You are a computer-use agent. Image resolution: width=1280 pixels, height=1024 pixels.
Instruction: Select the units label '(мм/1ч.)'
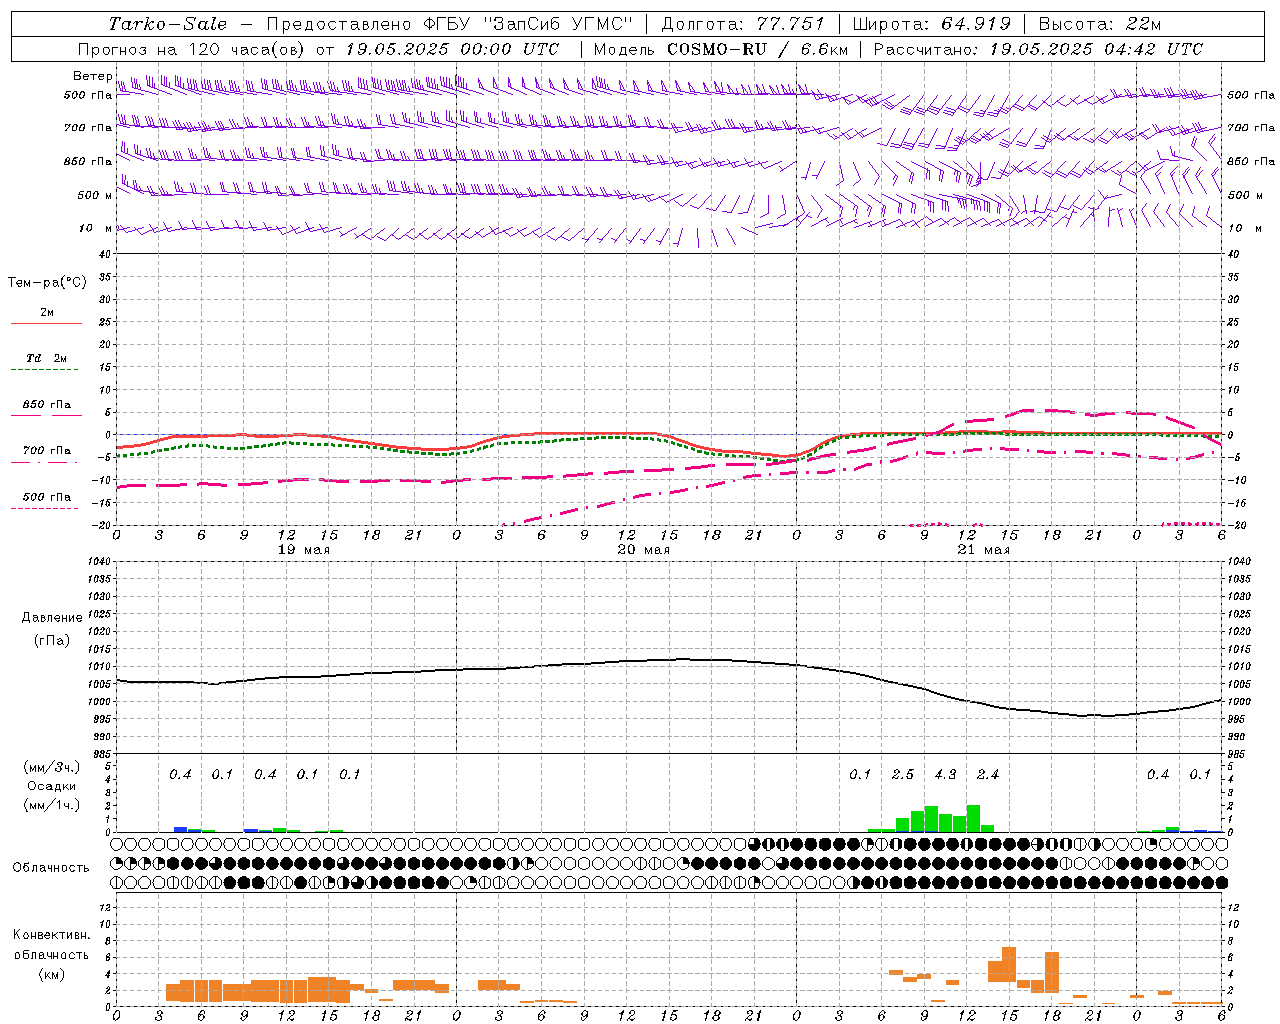point(52,804)
